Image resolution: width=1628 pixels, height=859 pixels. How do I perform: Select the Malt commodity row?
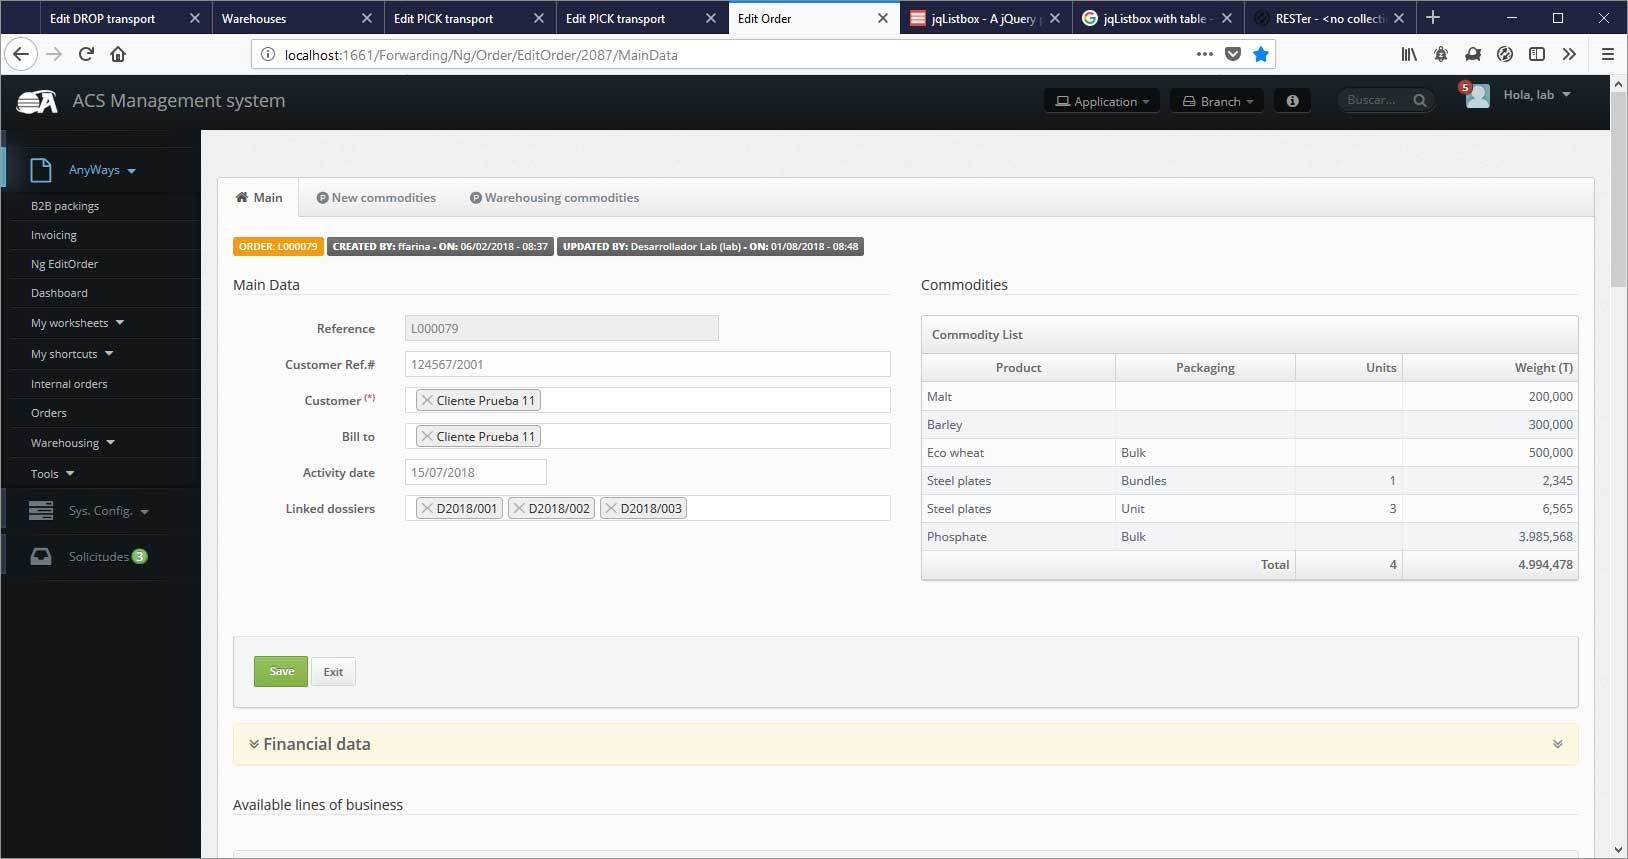pyautogui.click(x=1249, y=396)
